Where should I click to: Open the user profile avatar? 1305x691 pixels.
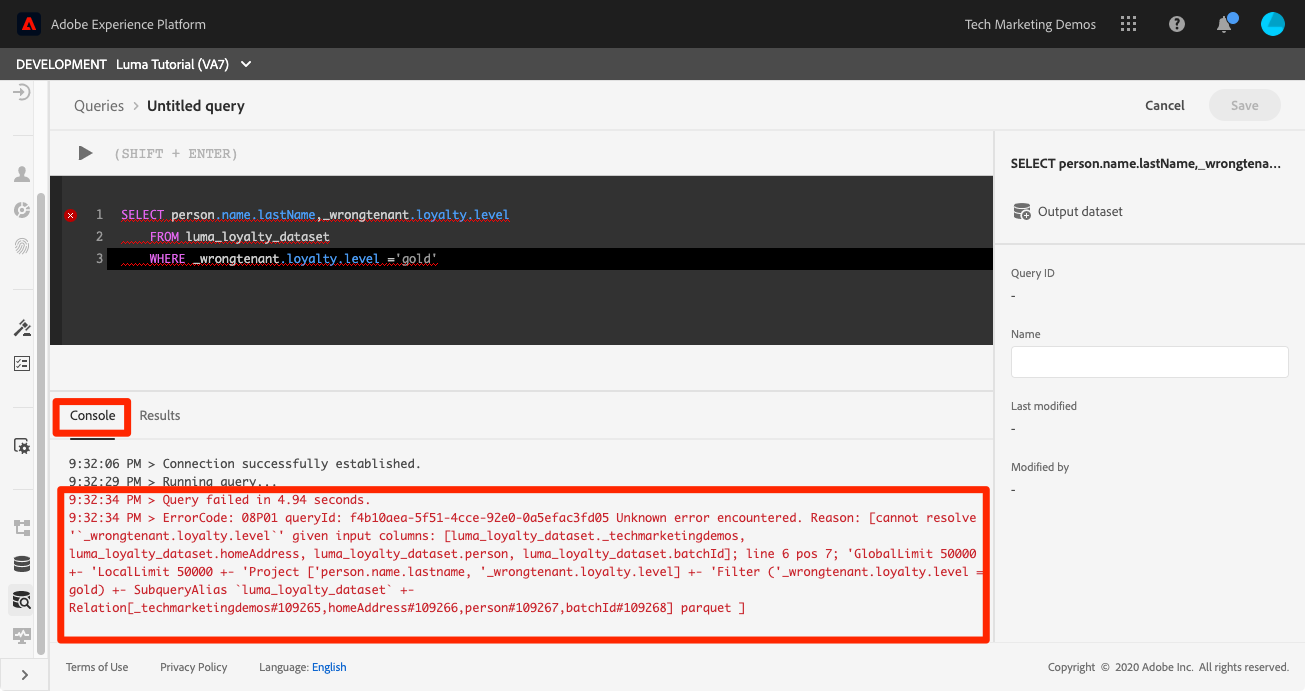[x=1273, y=24]
